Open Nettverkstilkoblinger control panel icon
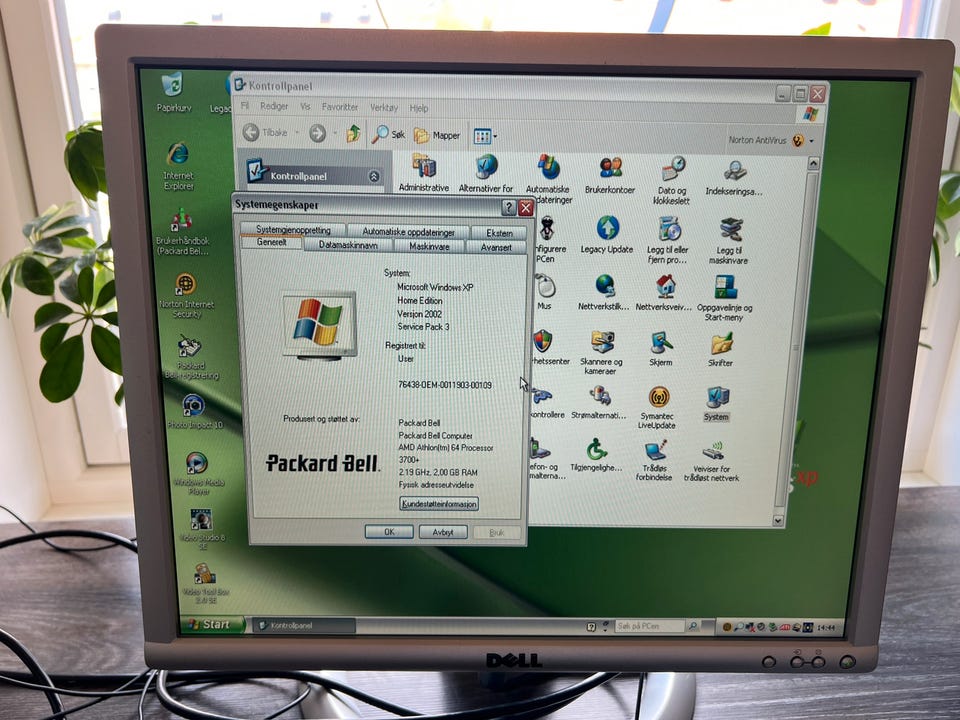The image size is (960, 720). coord(604,292)
